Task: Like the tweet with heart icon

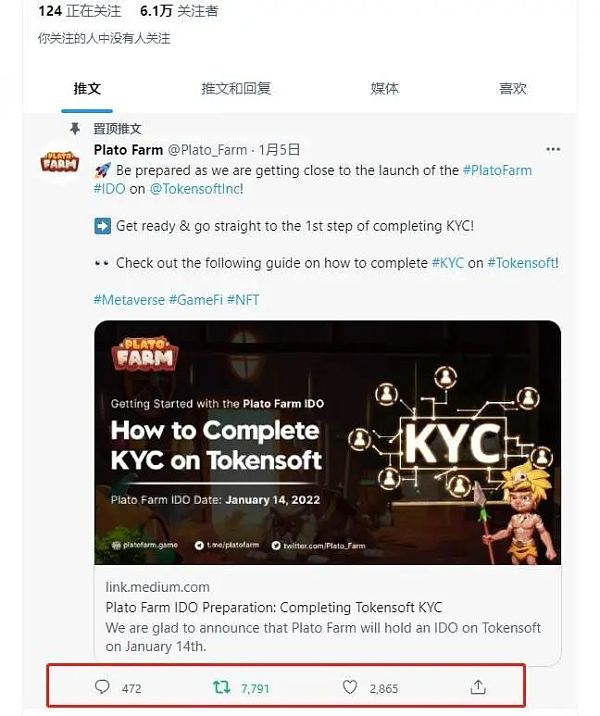Action: pos(350,687)
